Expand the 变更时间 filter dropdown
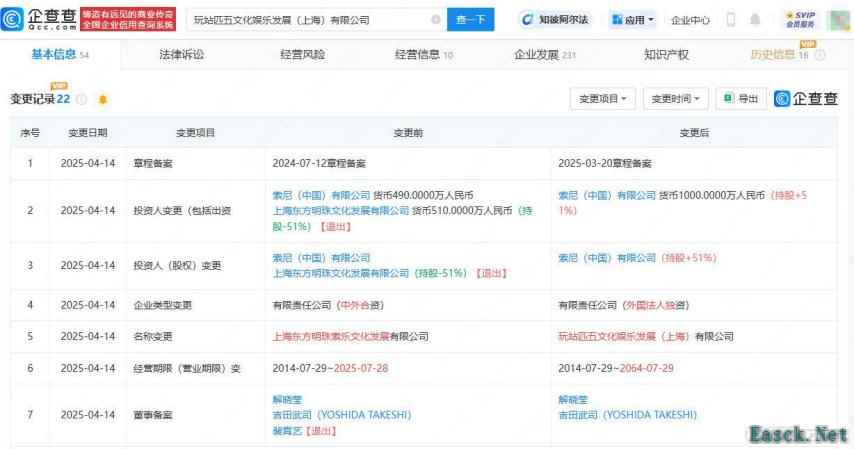854x449 pixels. tap(675, 99)
